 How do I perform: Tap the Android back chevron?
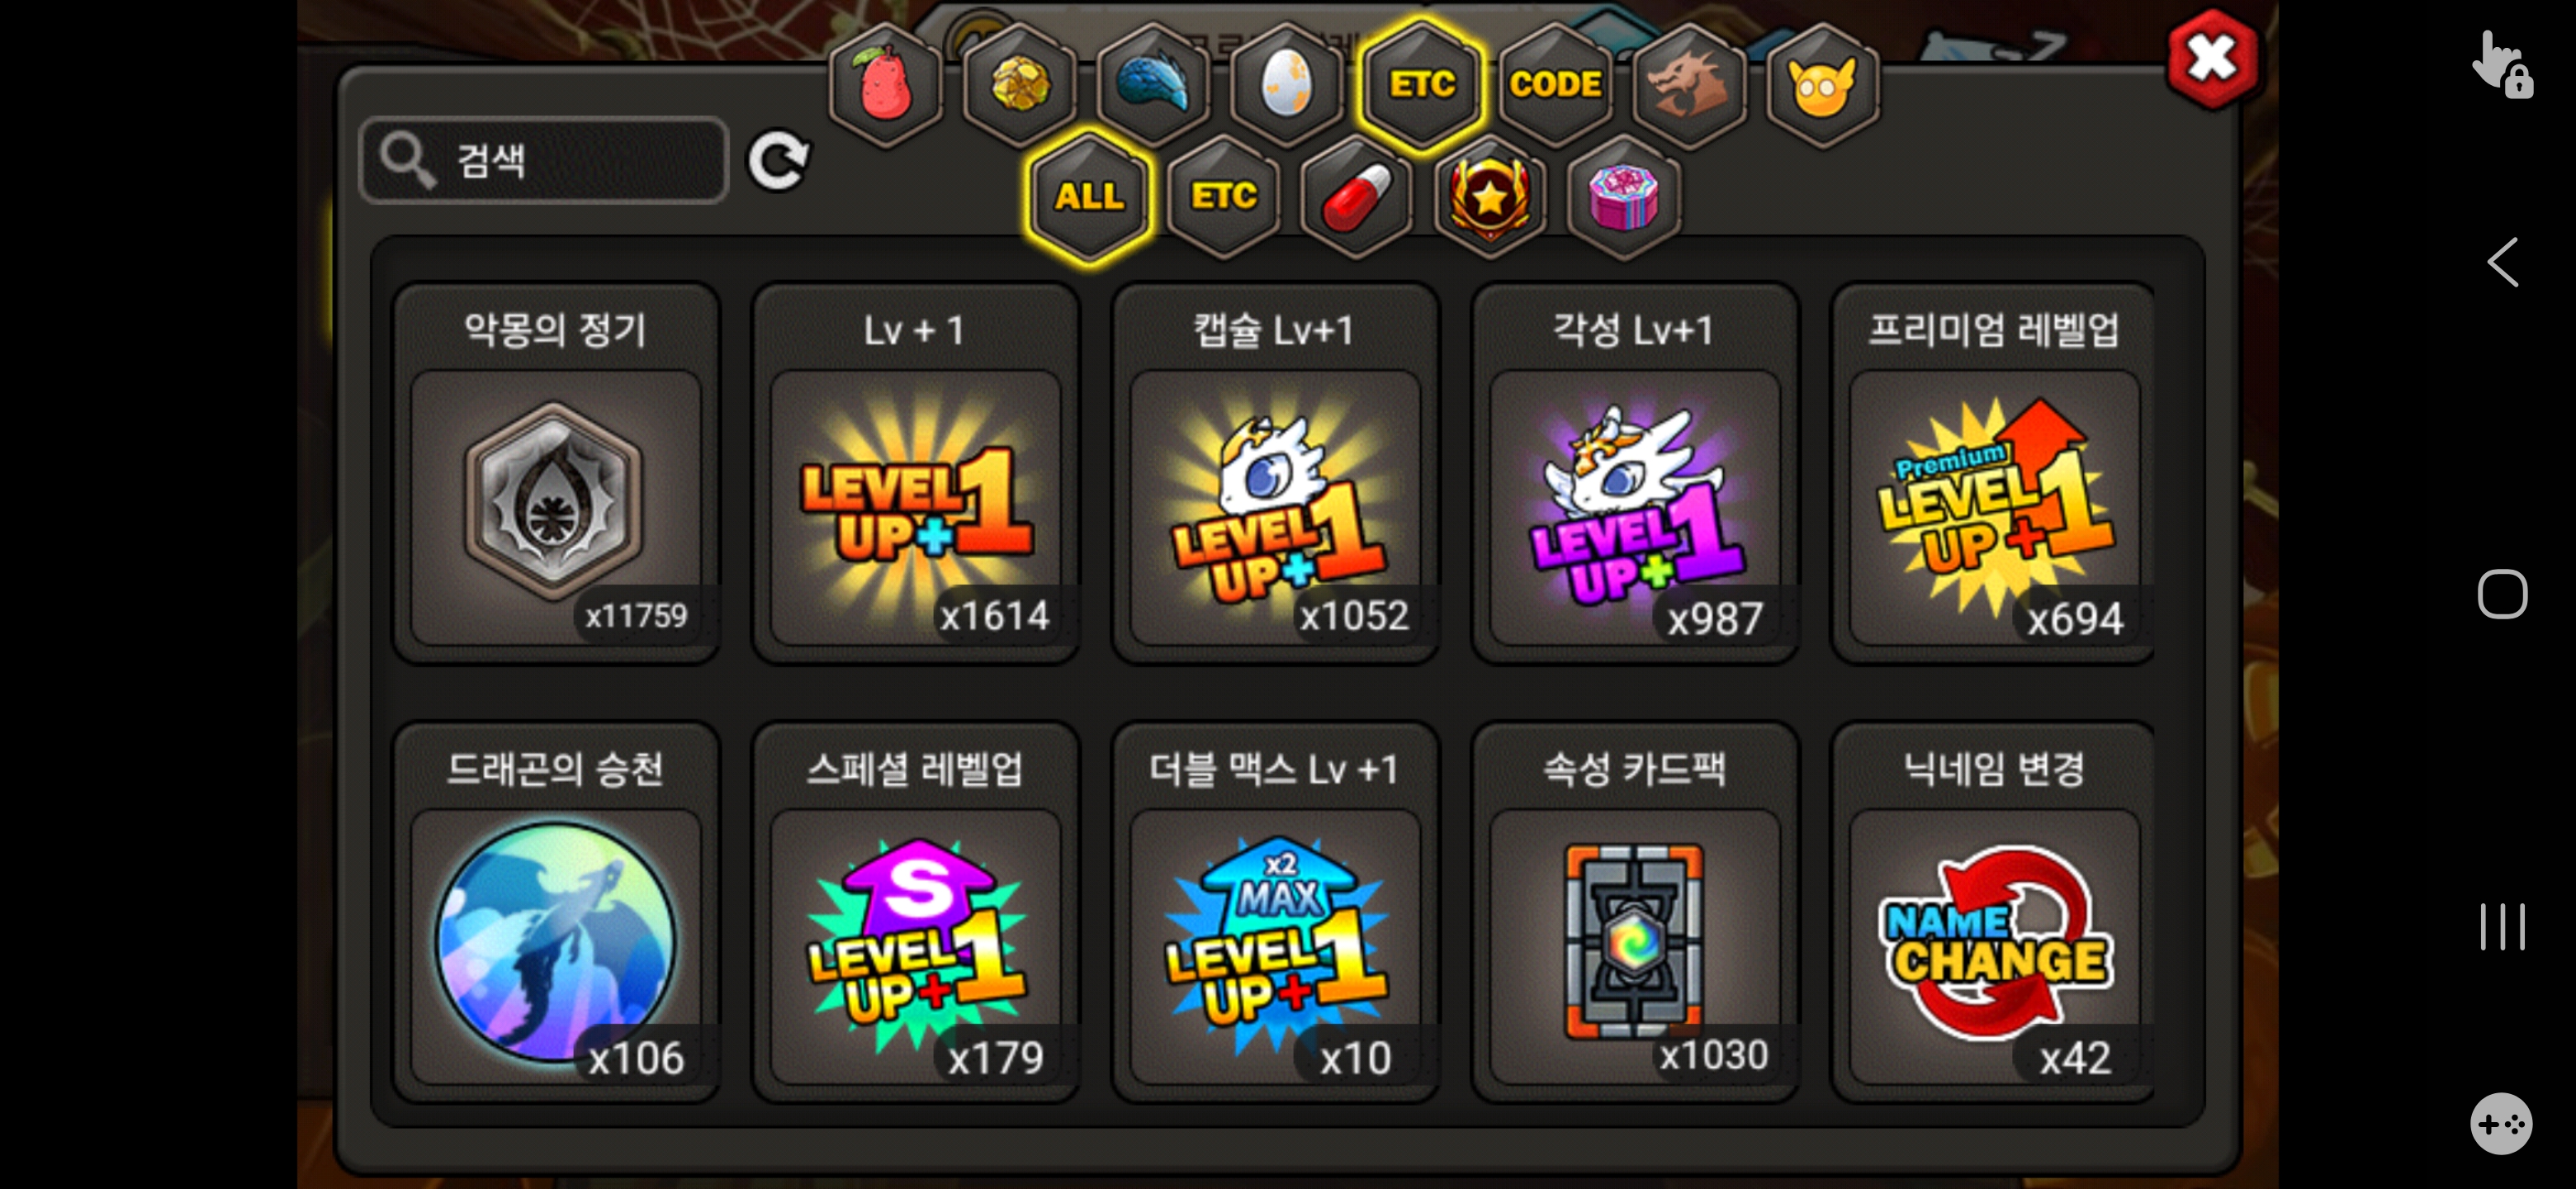click(2502, 263)
